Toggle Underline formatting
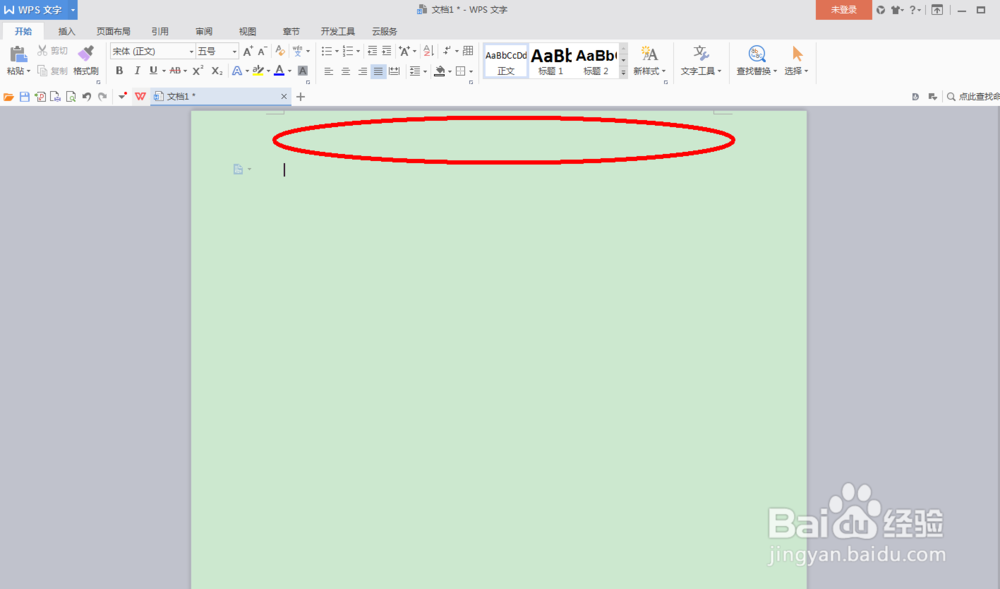This screenshot has height=589, width=1000. (x=153, y=71)
